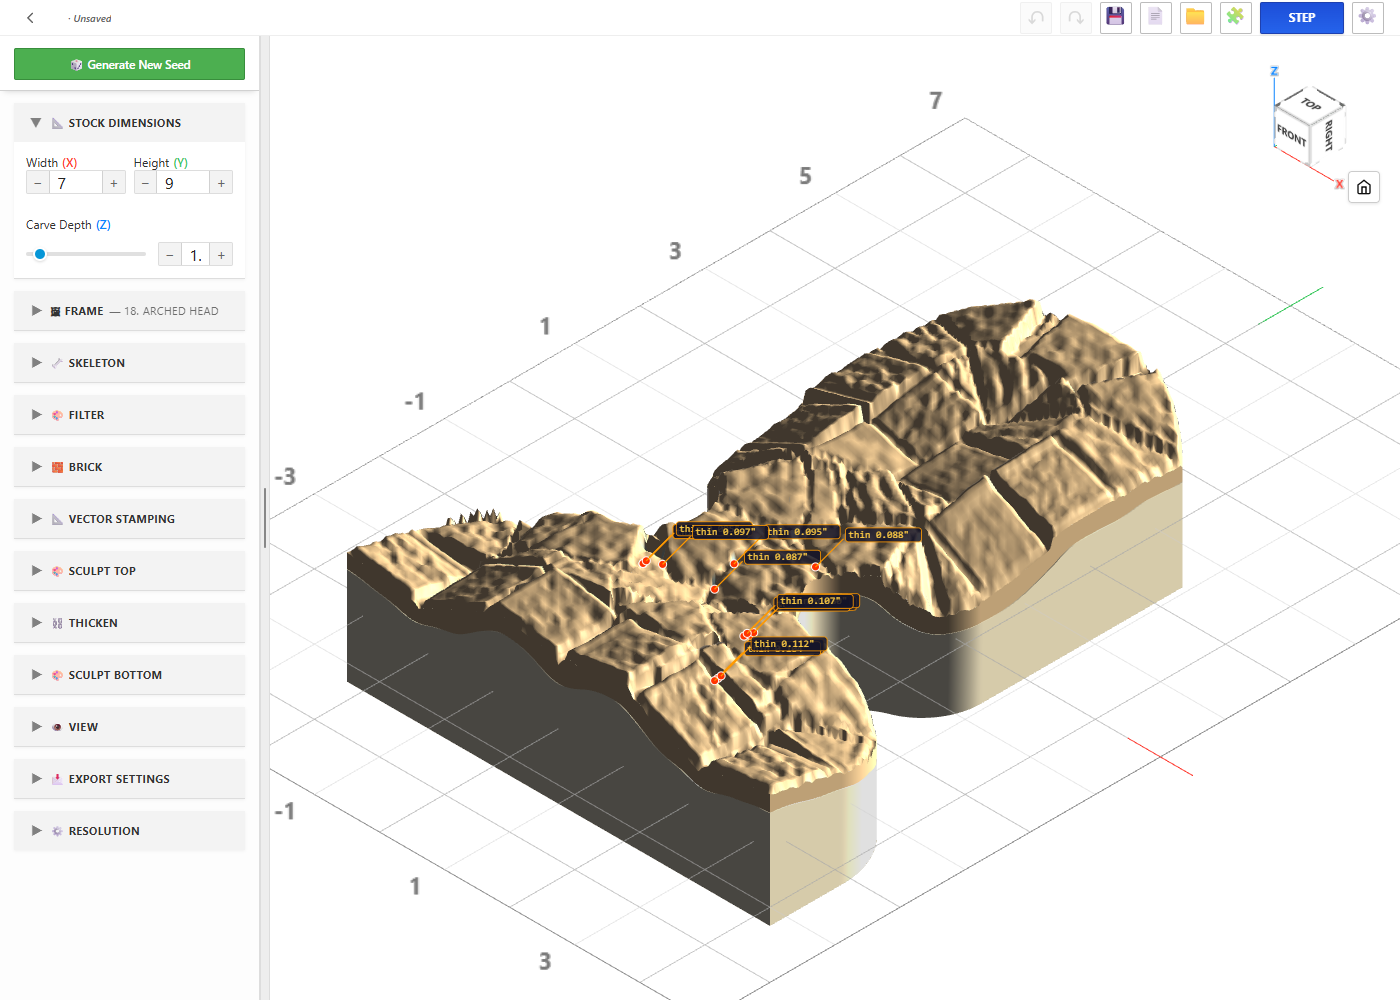Reset the 3D view with the home icon

coord(1364,187)
